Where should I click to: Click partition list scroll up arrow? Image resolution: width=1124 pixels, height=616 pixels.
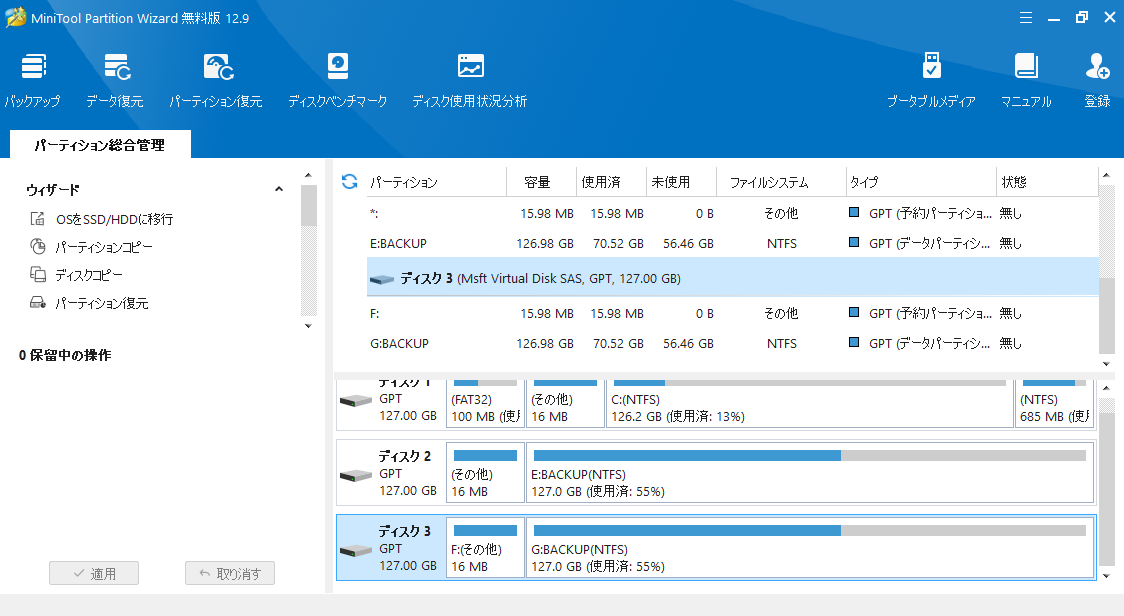[1106, 175]
